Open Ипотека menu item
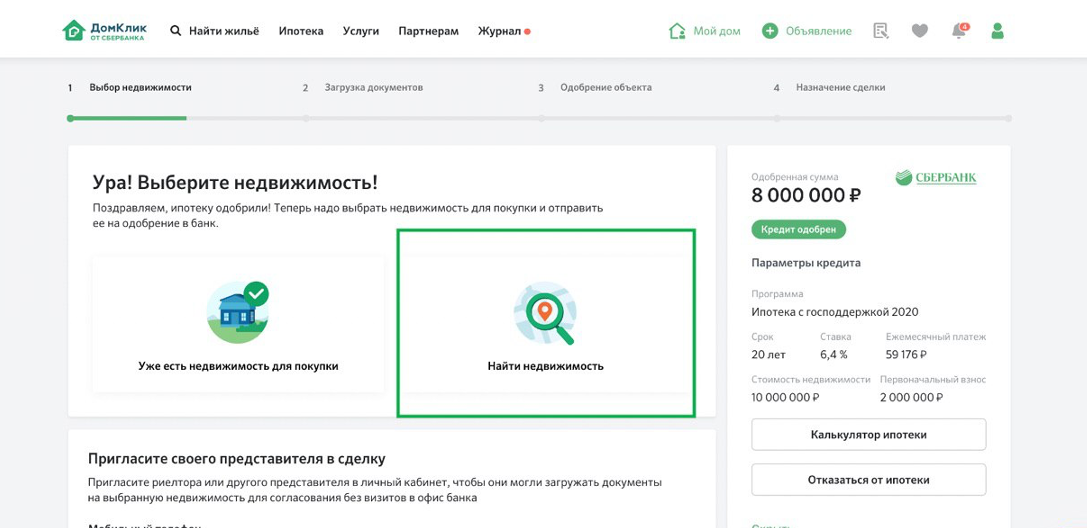This screenshot has width=1087, height=528. pos(301,31)
